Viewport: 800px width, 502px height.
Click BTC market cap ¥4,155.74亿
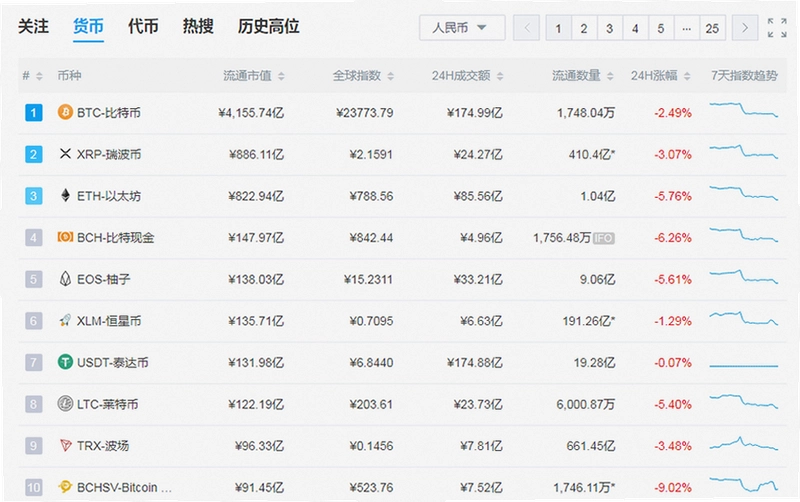pyautogui.click(x=251, y=113)
